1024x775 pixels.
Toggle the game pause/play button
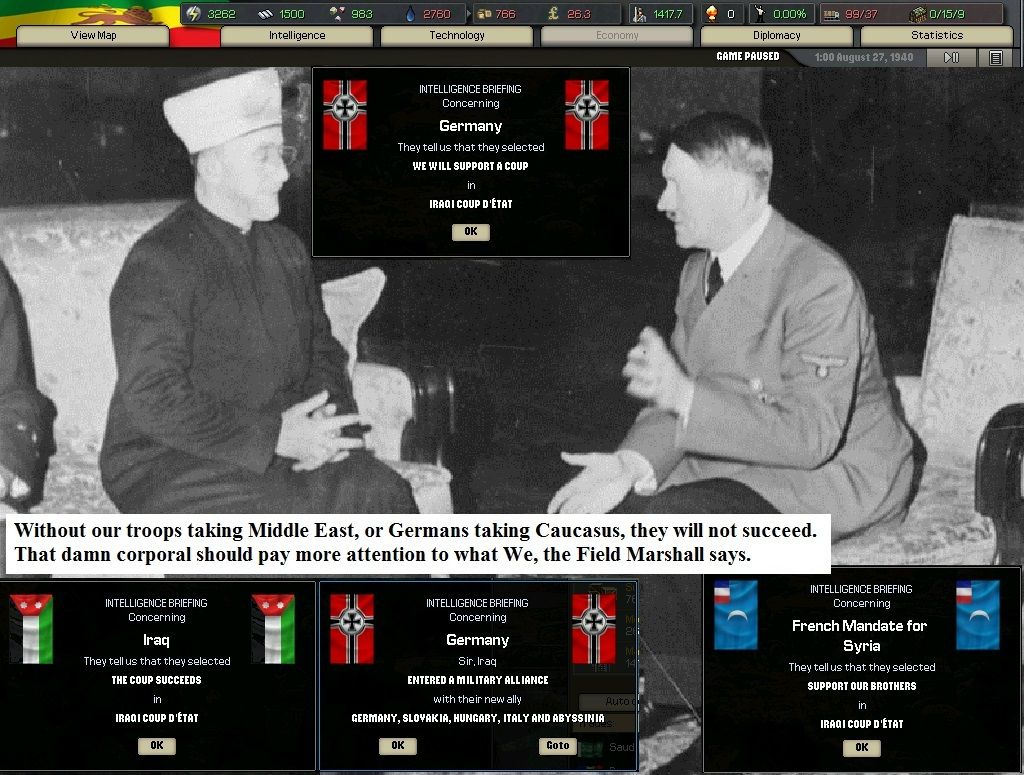pos(951,58)
